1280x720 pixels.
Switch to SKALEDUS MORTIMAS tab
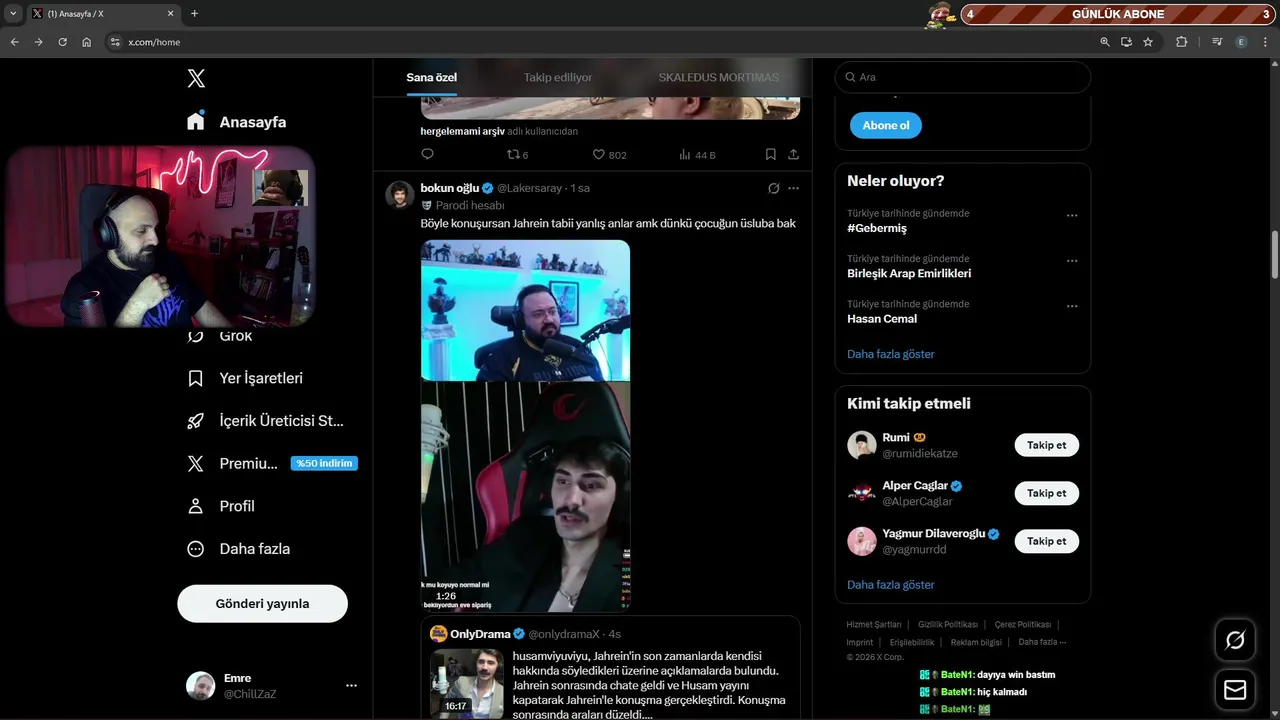point(718,77)
